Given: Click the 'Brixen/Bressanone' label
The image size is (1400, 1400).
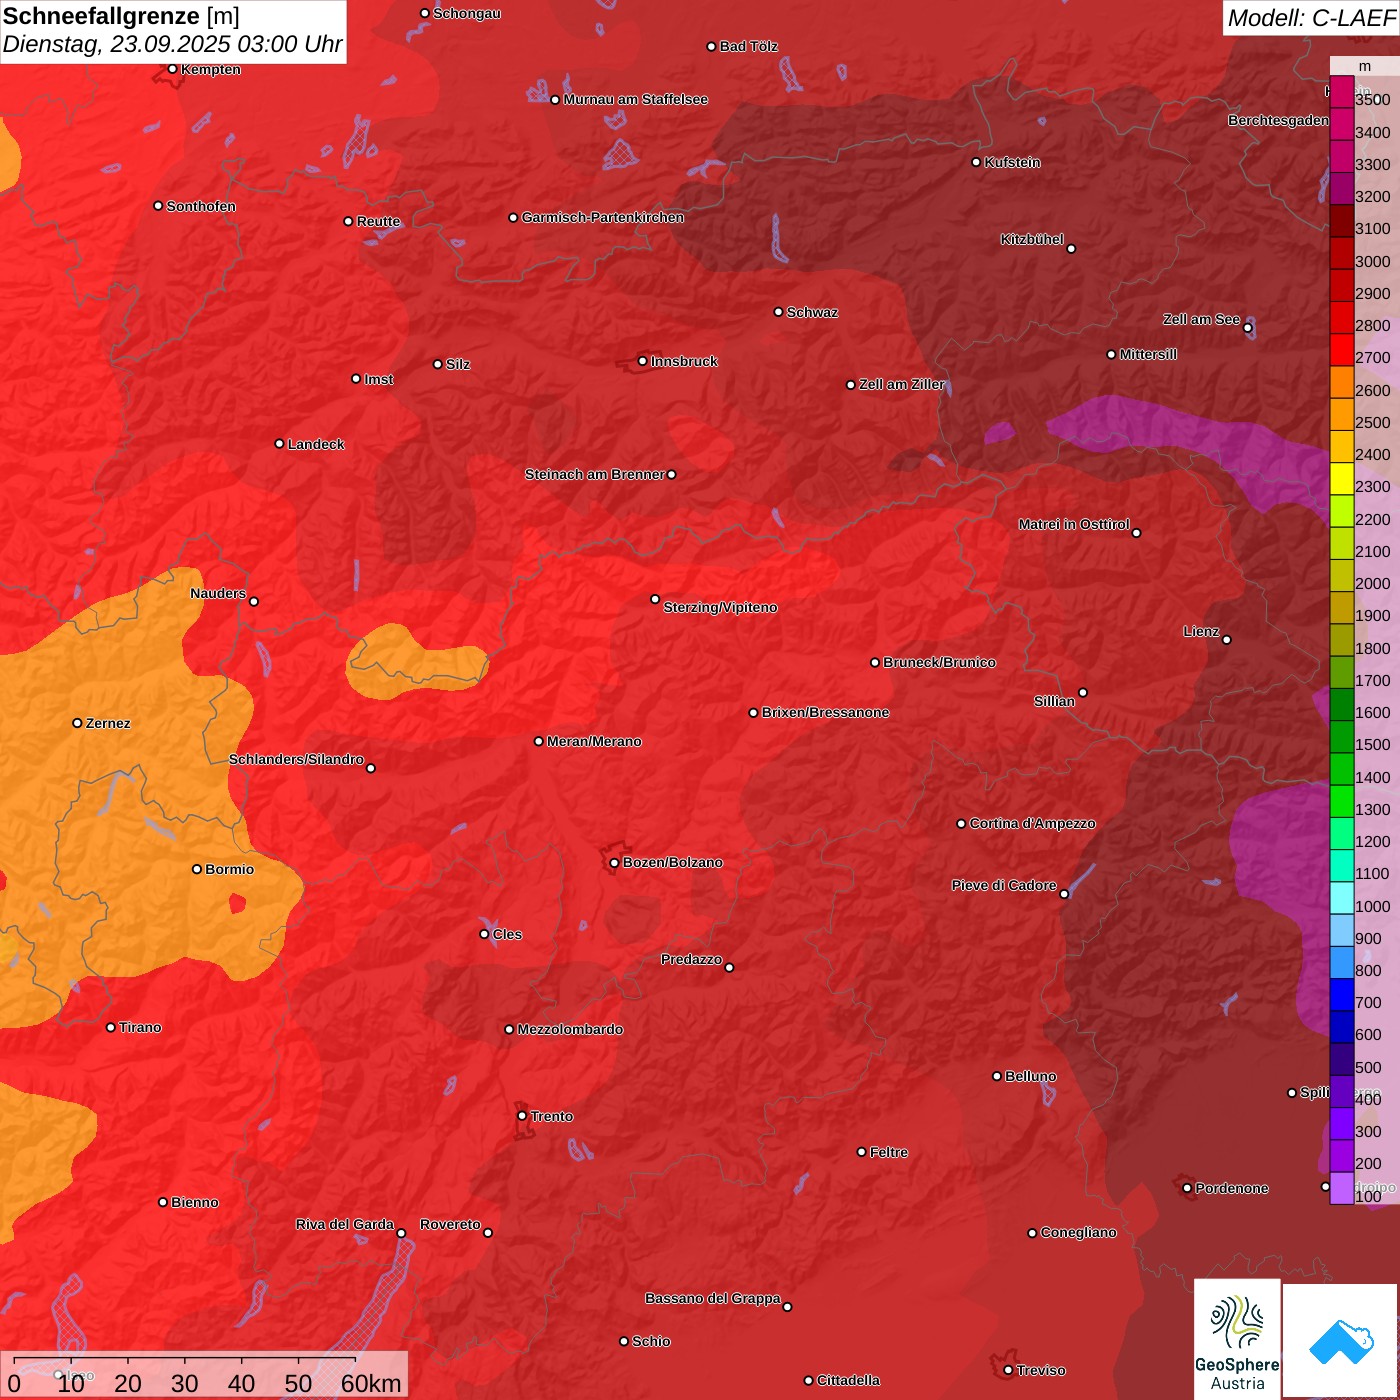Looking at the screenshot, I should [825, 712].
